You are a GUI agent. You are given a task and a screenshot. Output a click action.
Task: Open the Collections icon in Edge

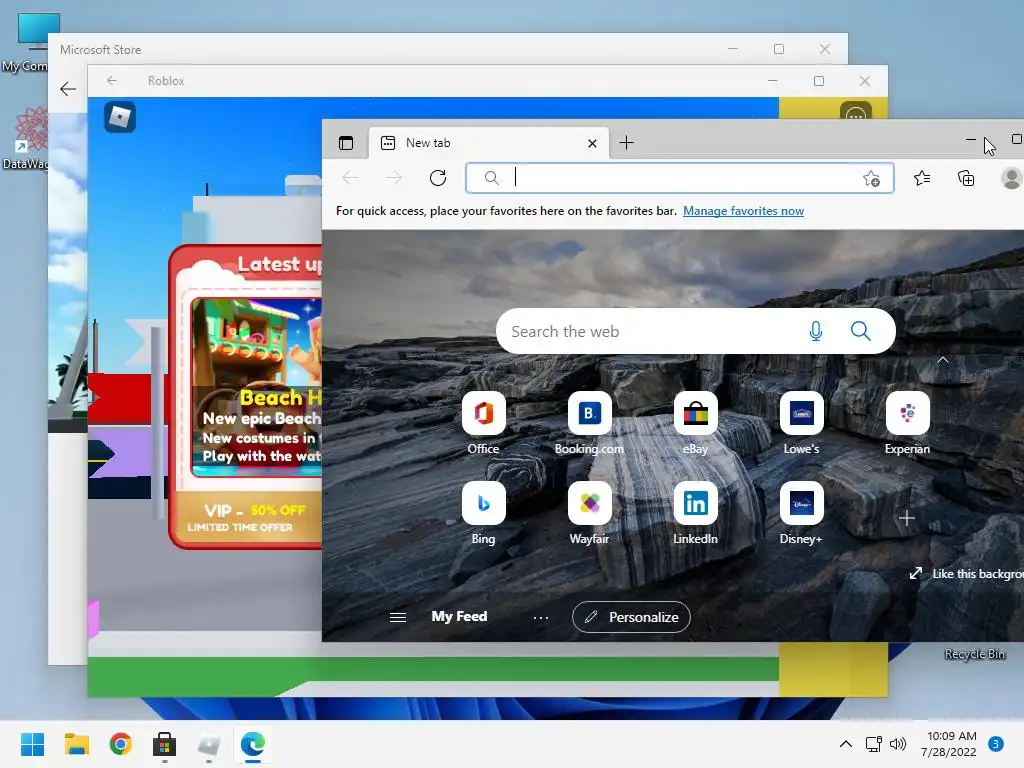tap(966, 178)
